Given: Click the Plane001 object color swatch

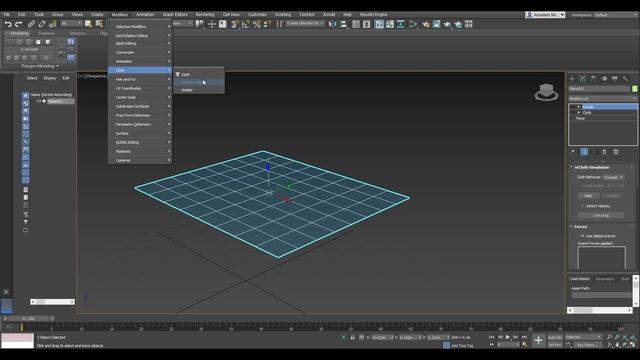Looking at the screenshot, I should click(x=635, y=89).
